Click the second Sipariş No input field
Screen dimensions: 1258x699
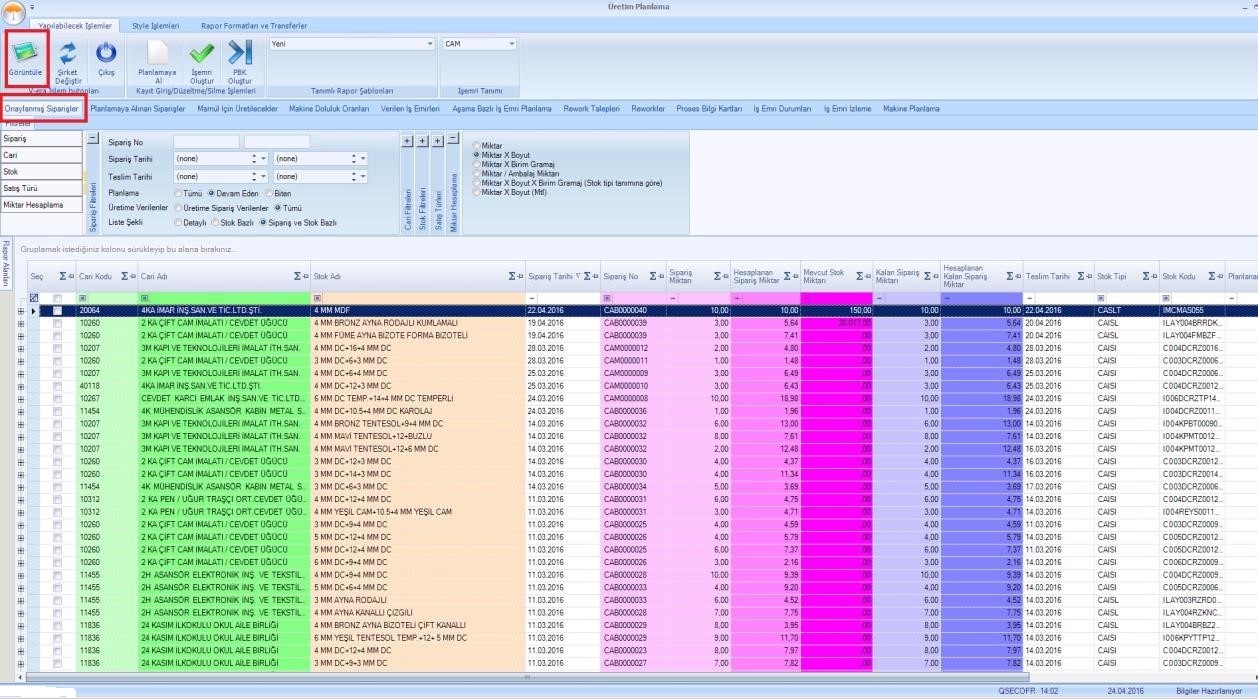point(277,142)
